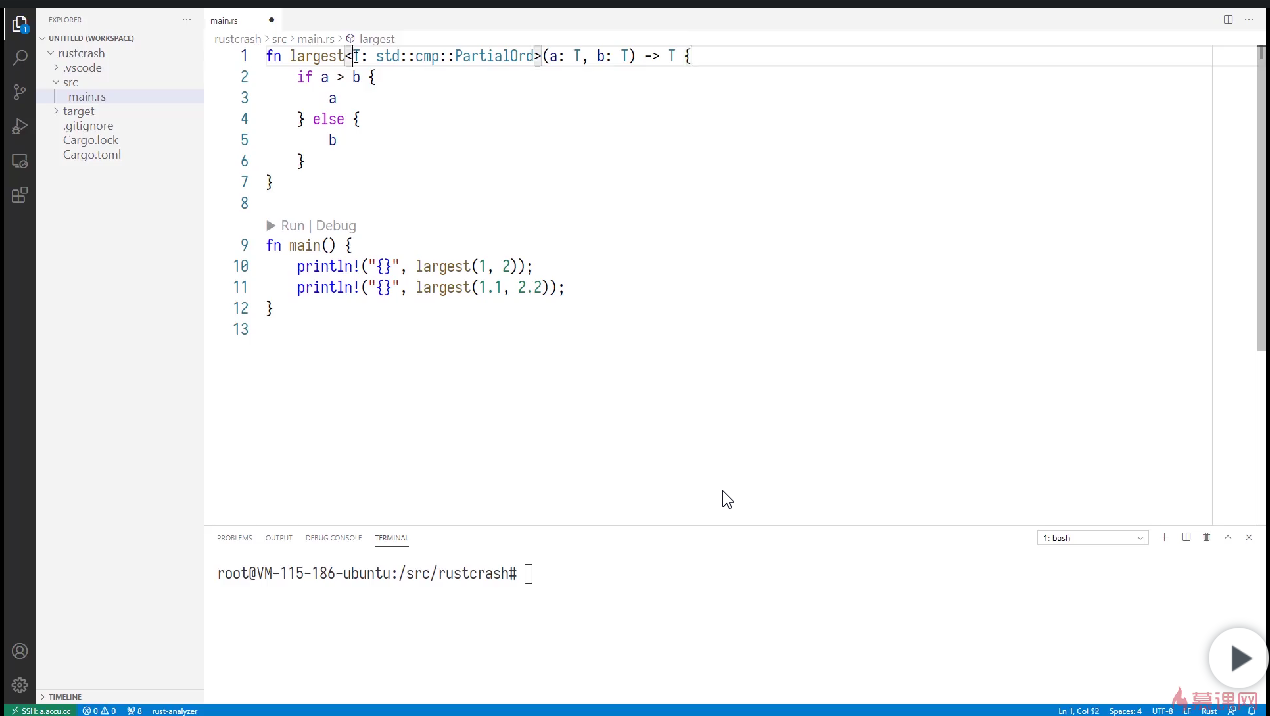Click Ln 1, Col 12 cursor position
The image size is (1270, 716).
[x=1079, y=710]
